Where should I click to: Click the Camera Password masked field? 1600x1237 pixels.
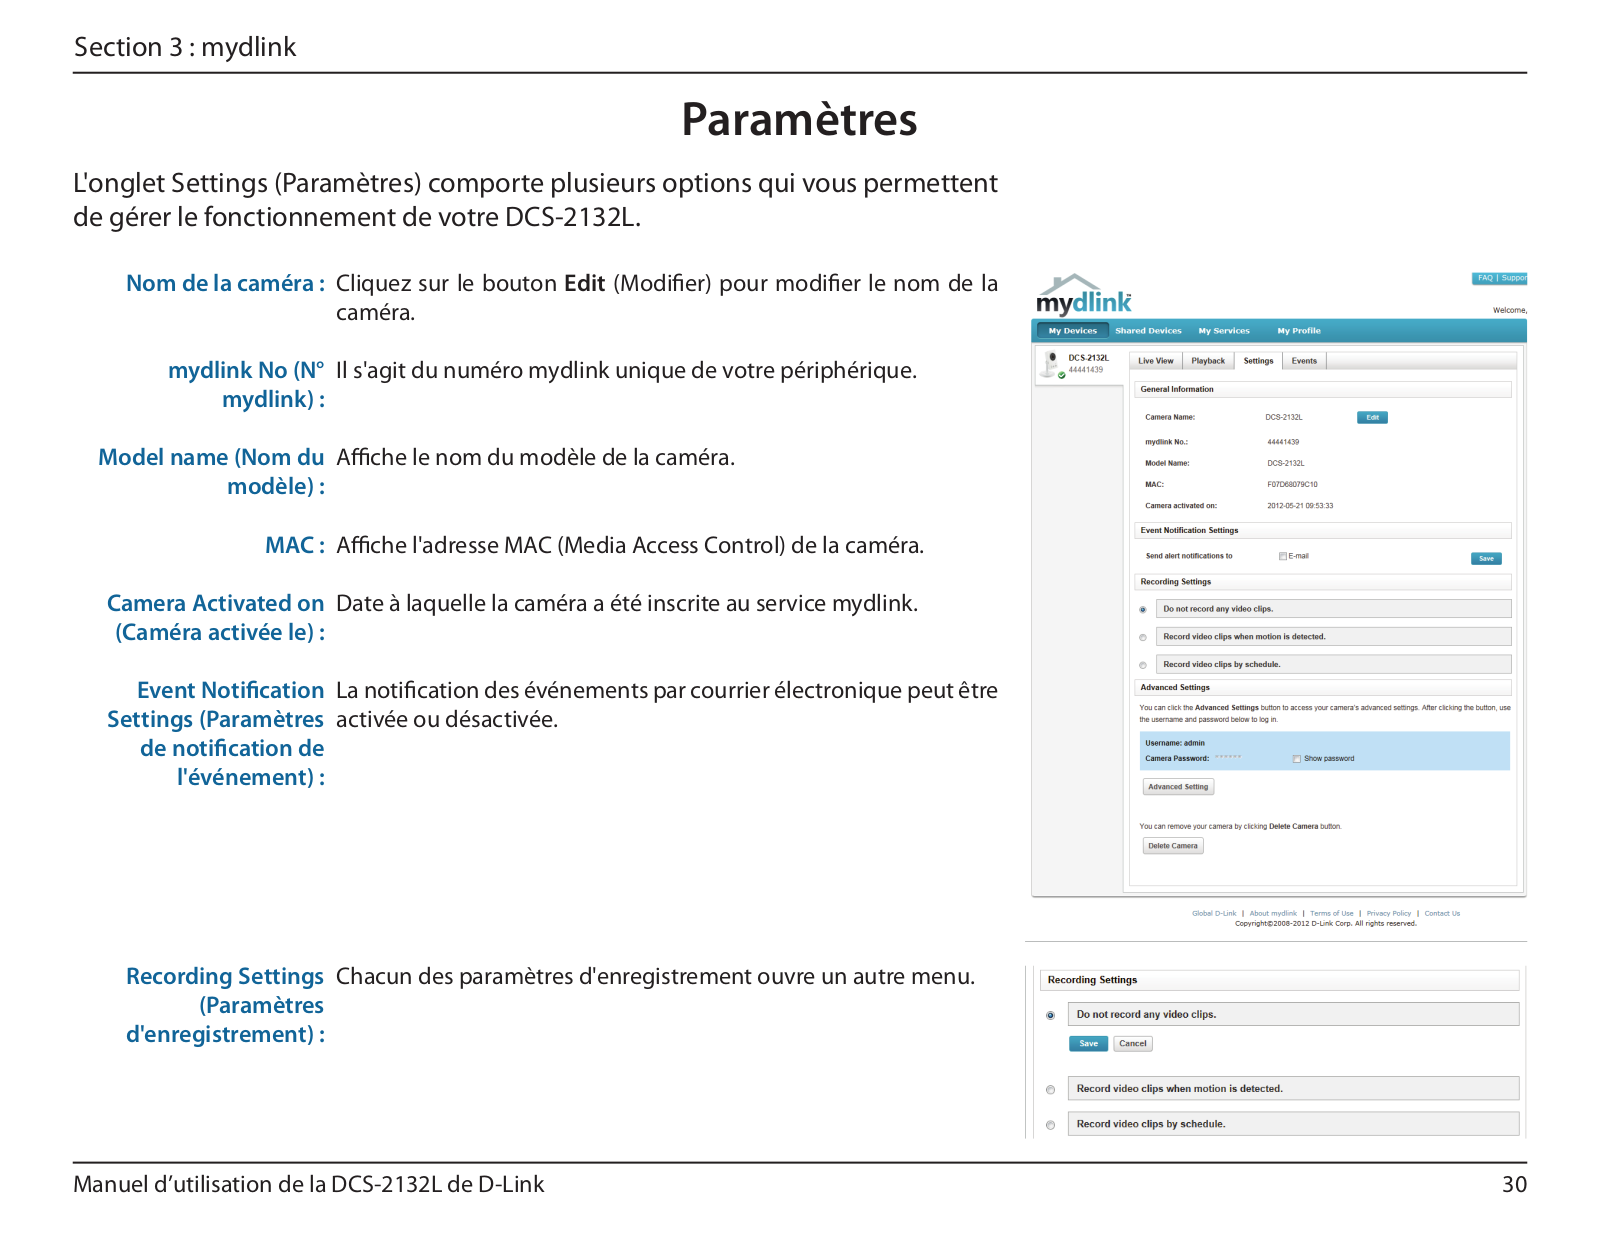[1228, 758]
